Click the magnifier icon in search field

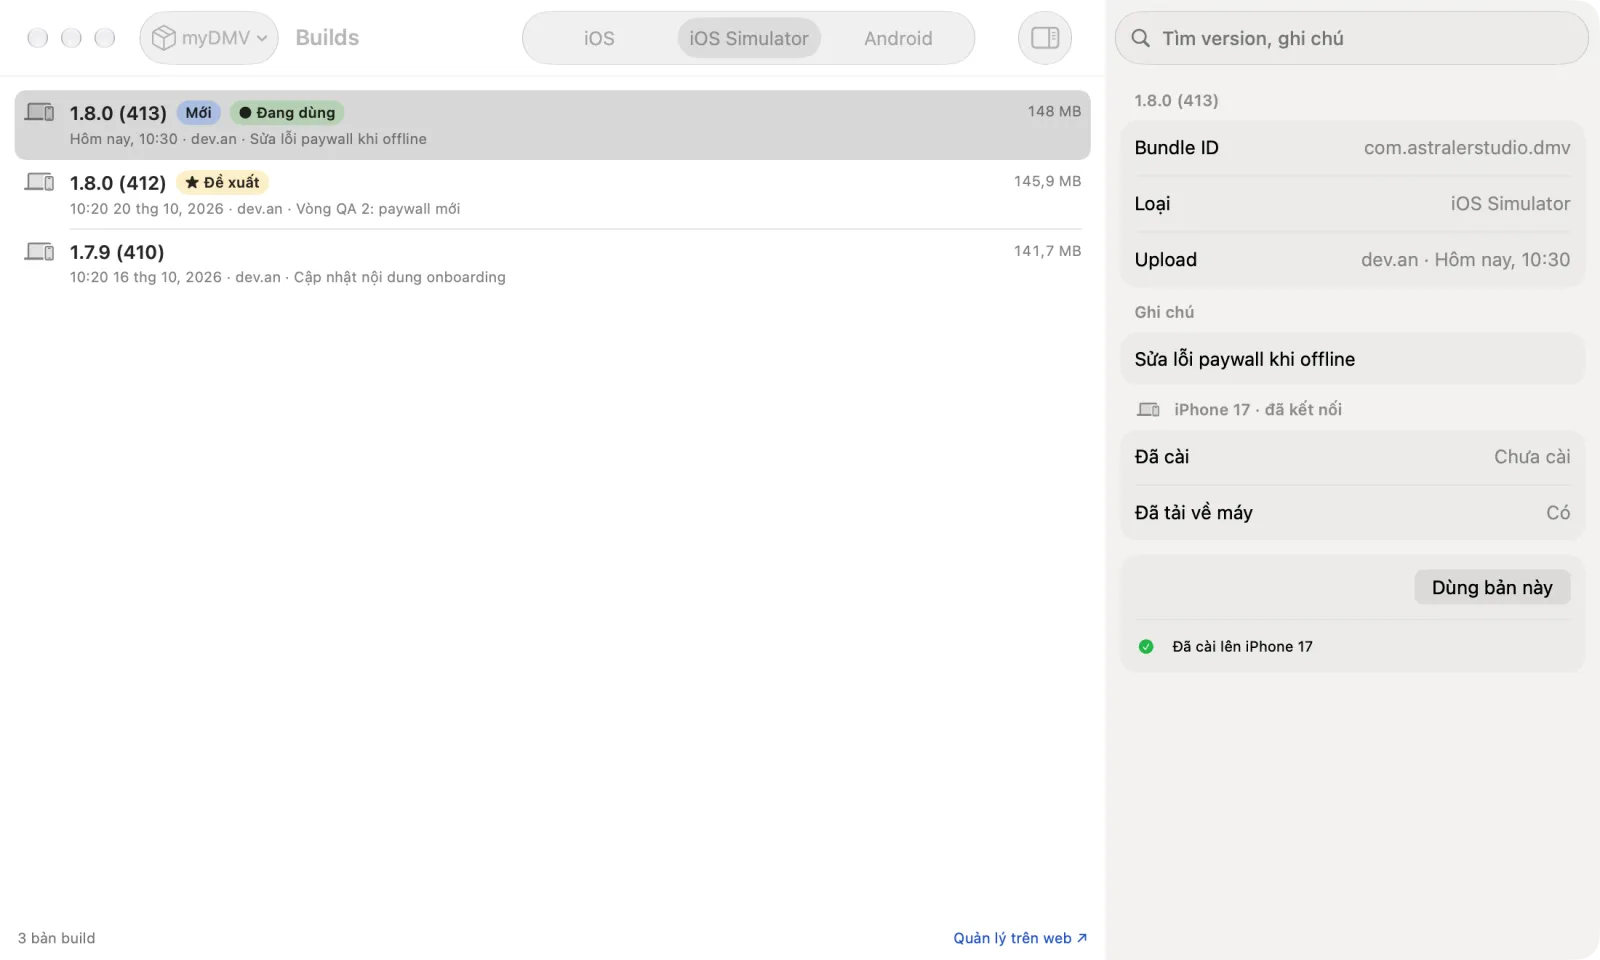[x=1140, y=38]
